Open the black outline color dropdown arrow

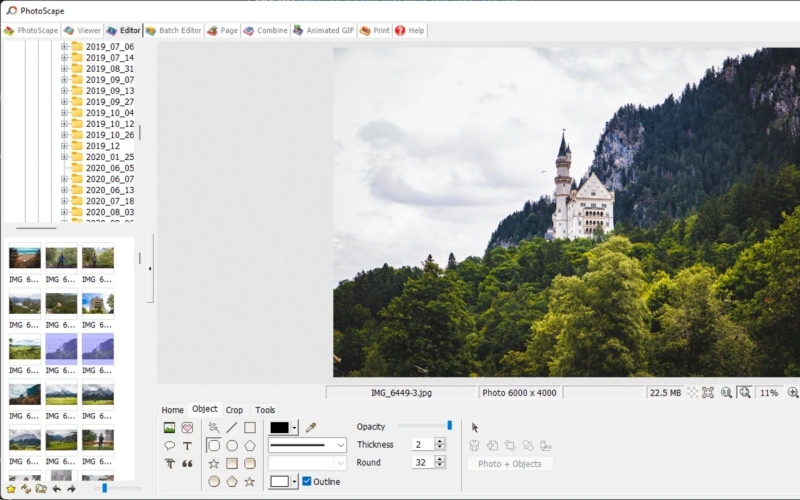click(x=294, y=428)
